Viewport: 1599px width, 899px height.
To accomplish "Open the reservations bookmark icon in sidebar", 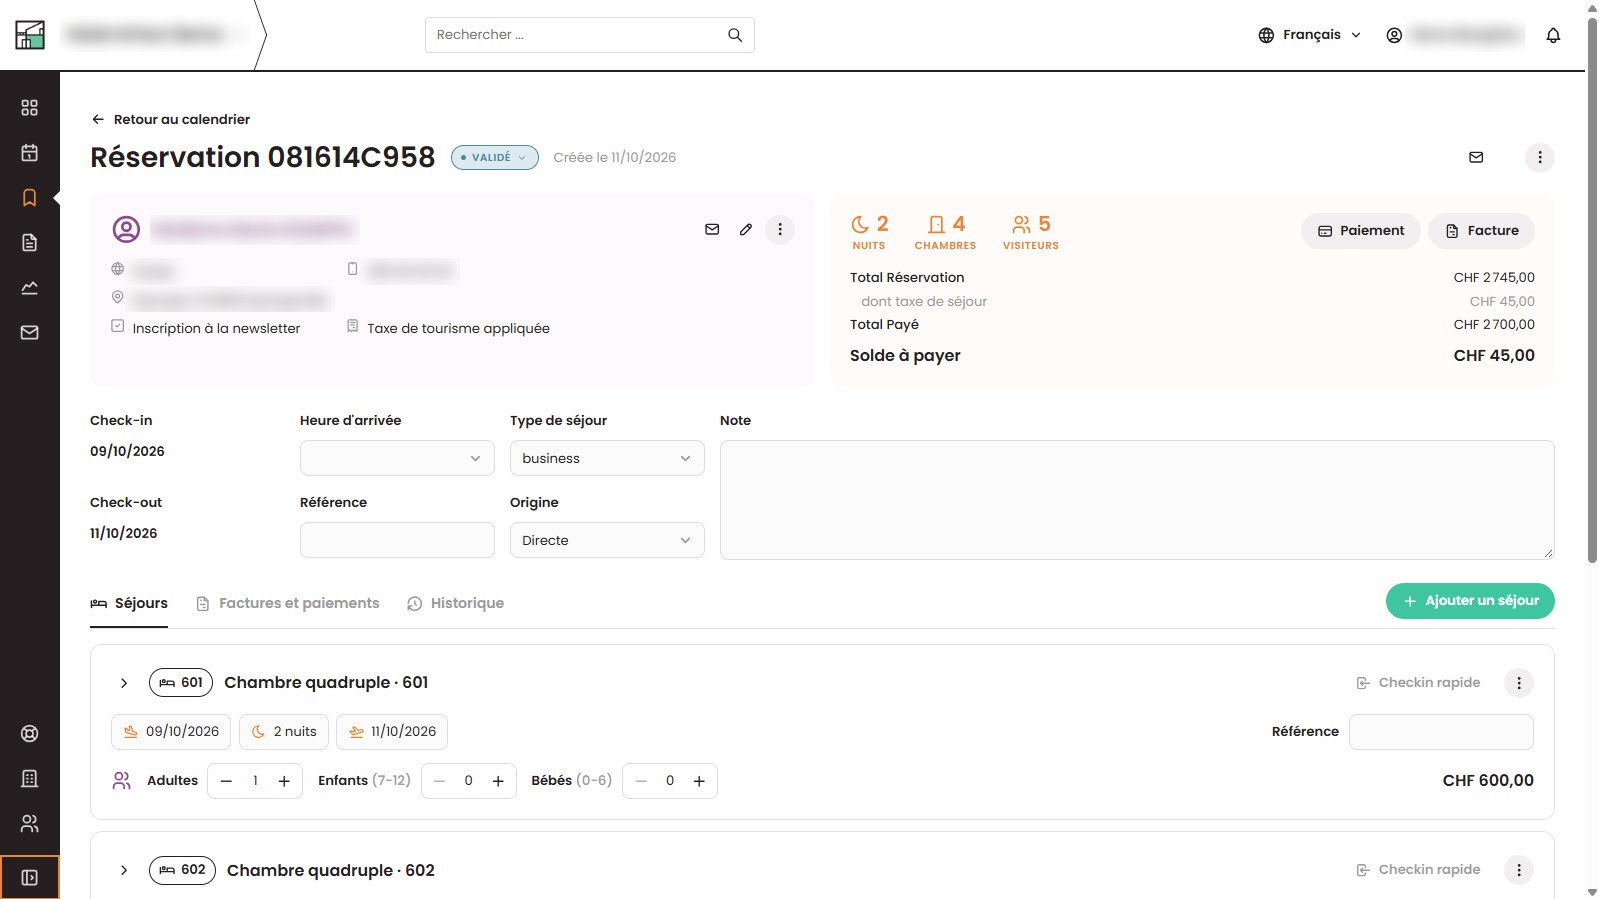I will (30, 198).
